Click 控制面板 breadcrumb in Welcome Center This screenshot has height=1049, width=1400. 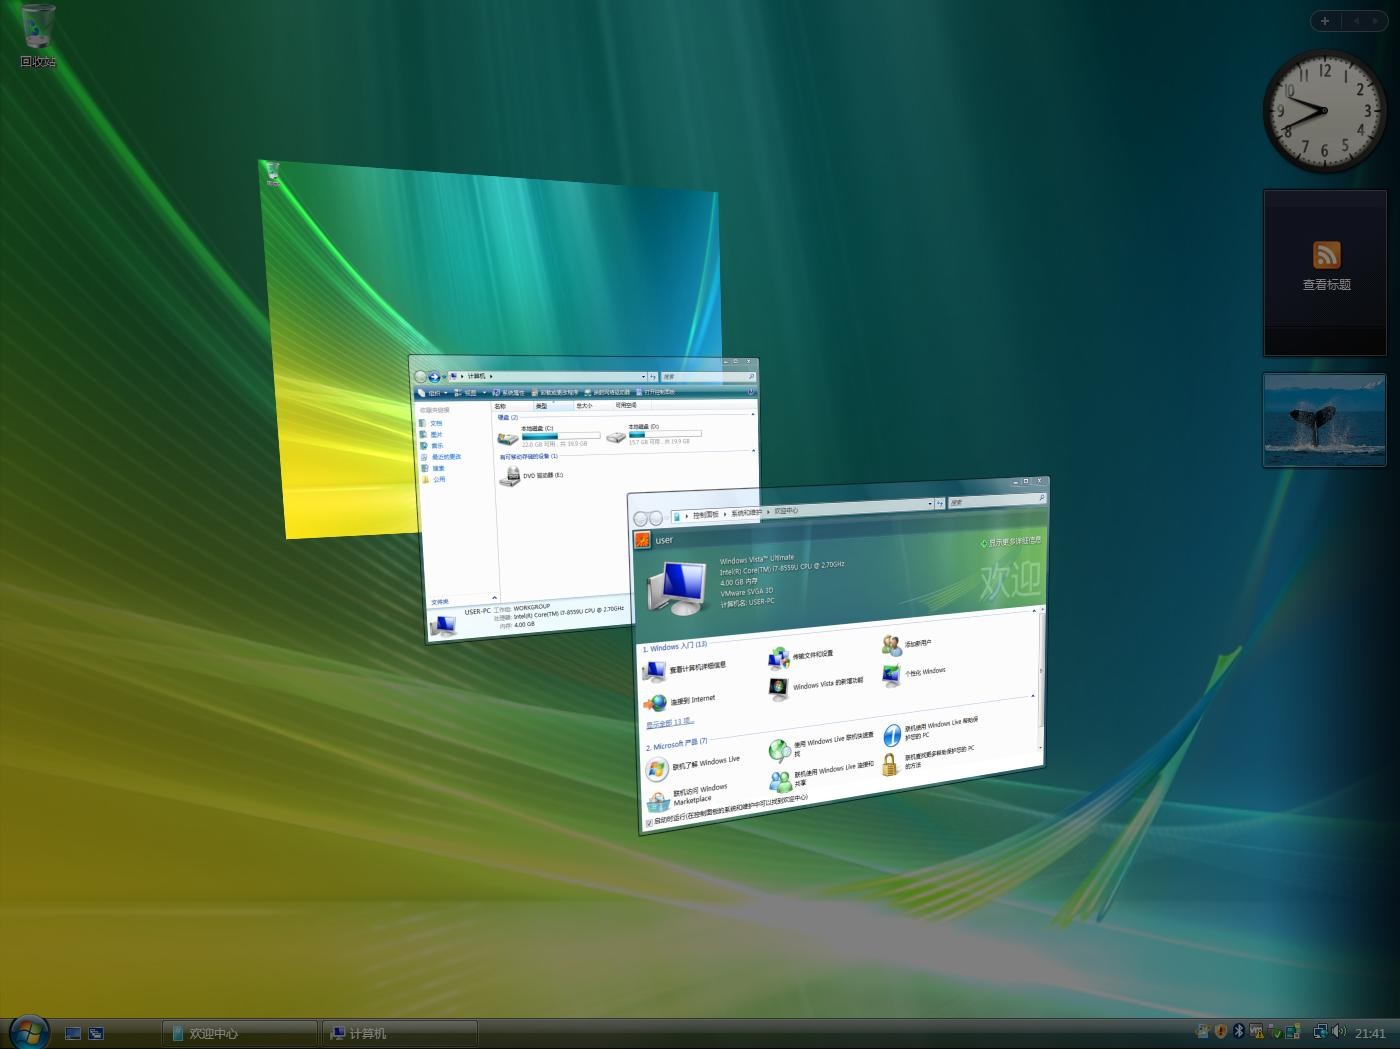pyautogui.click(x=706, y=515)
